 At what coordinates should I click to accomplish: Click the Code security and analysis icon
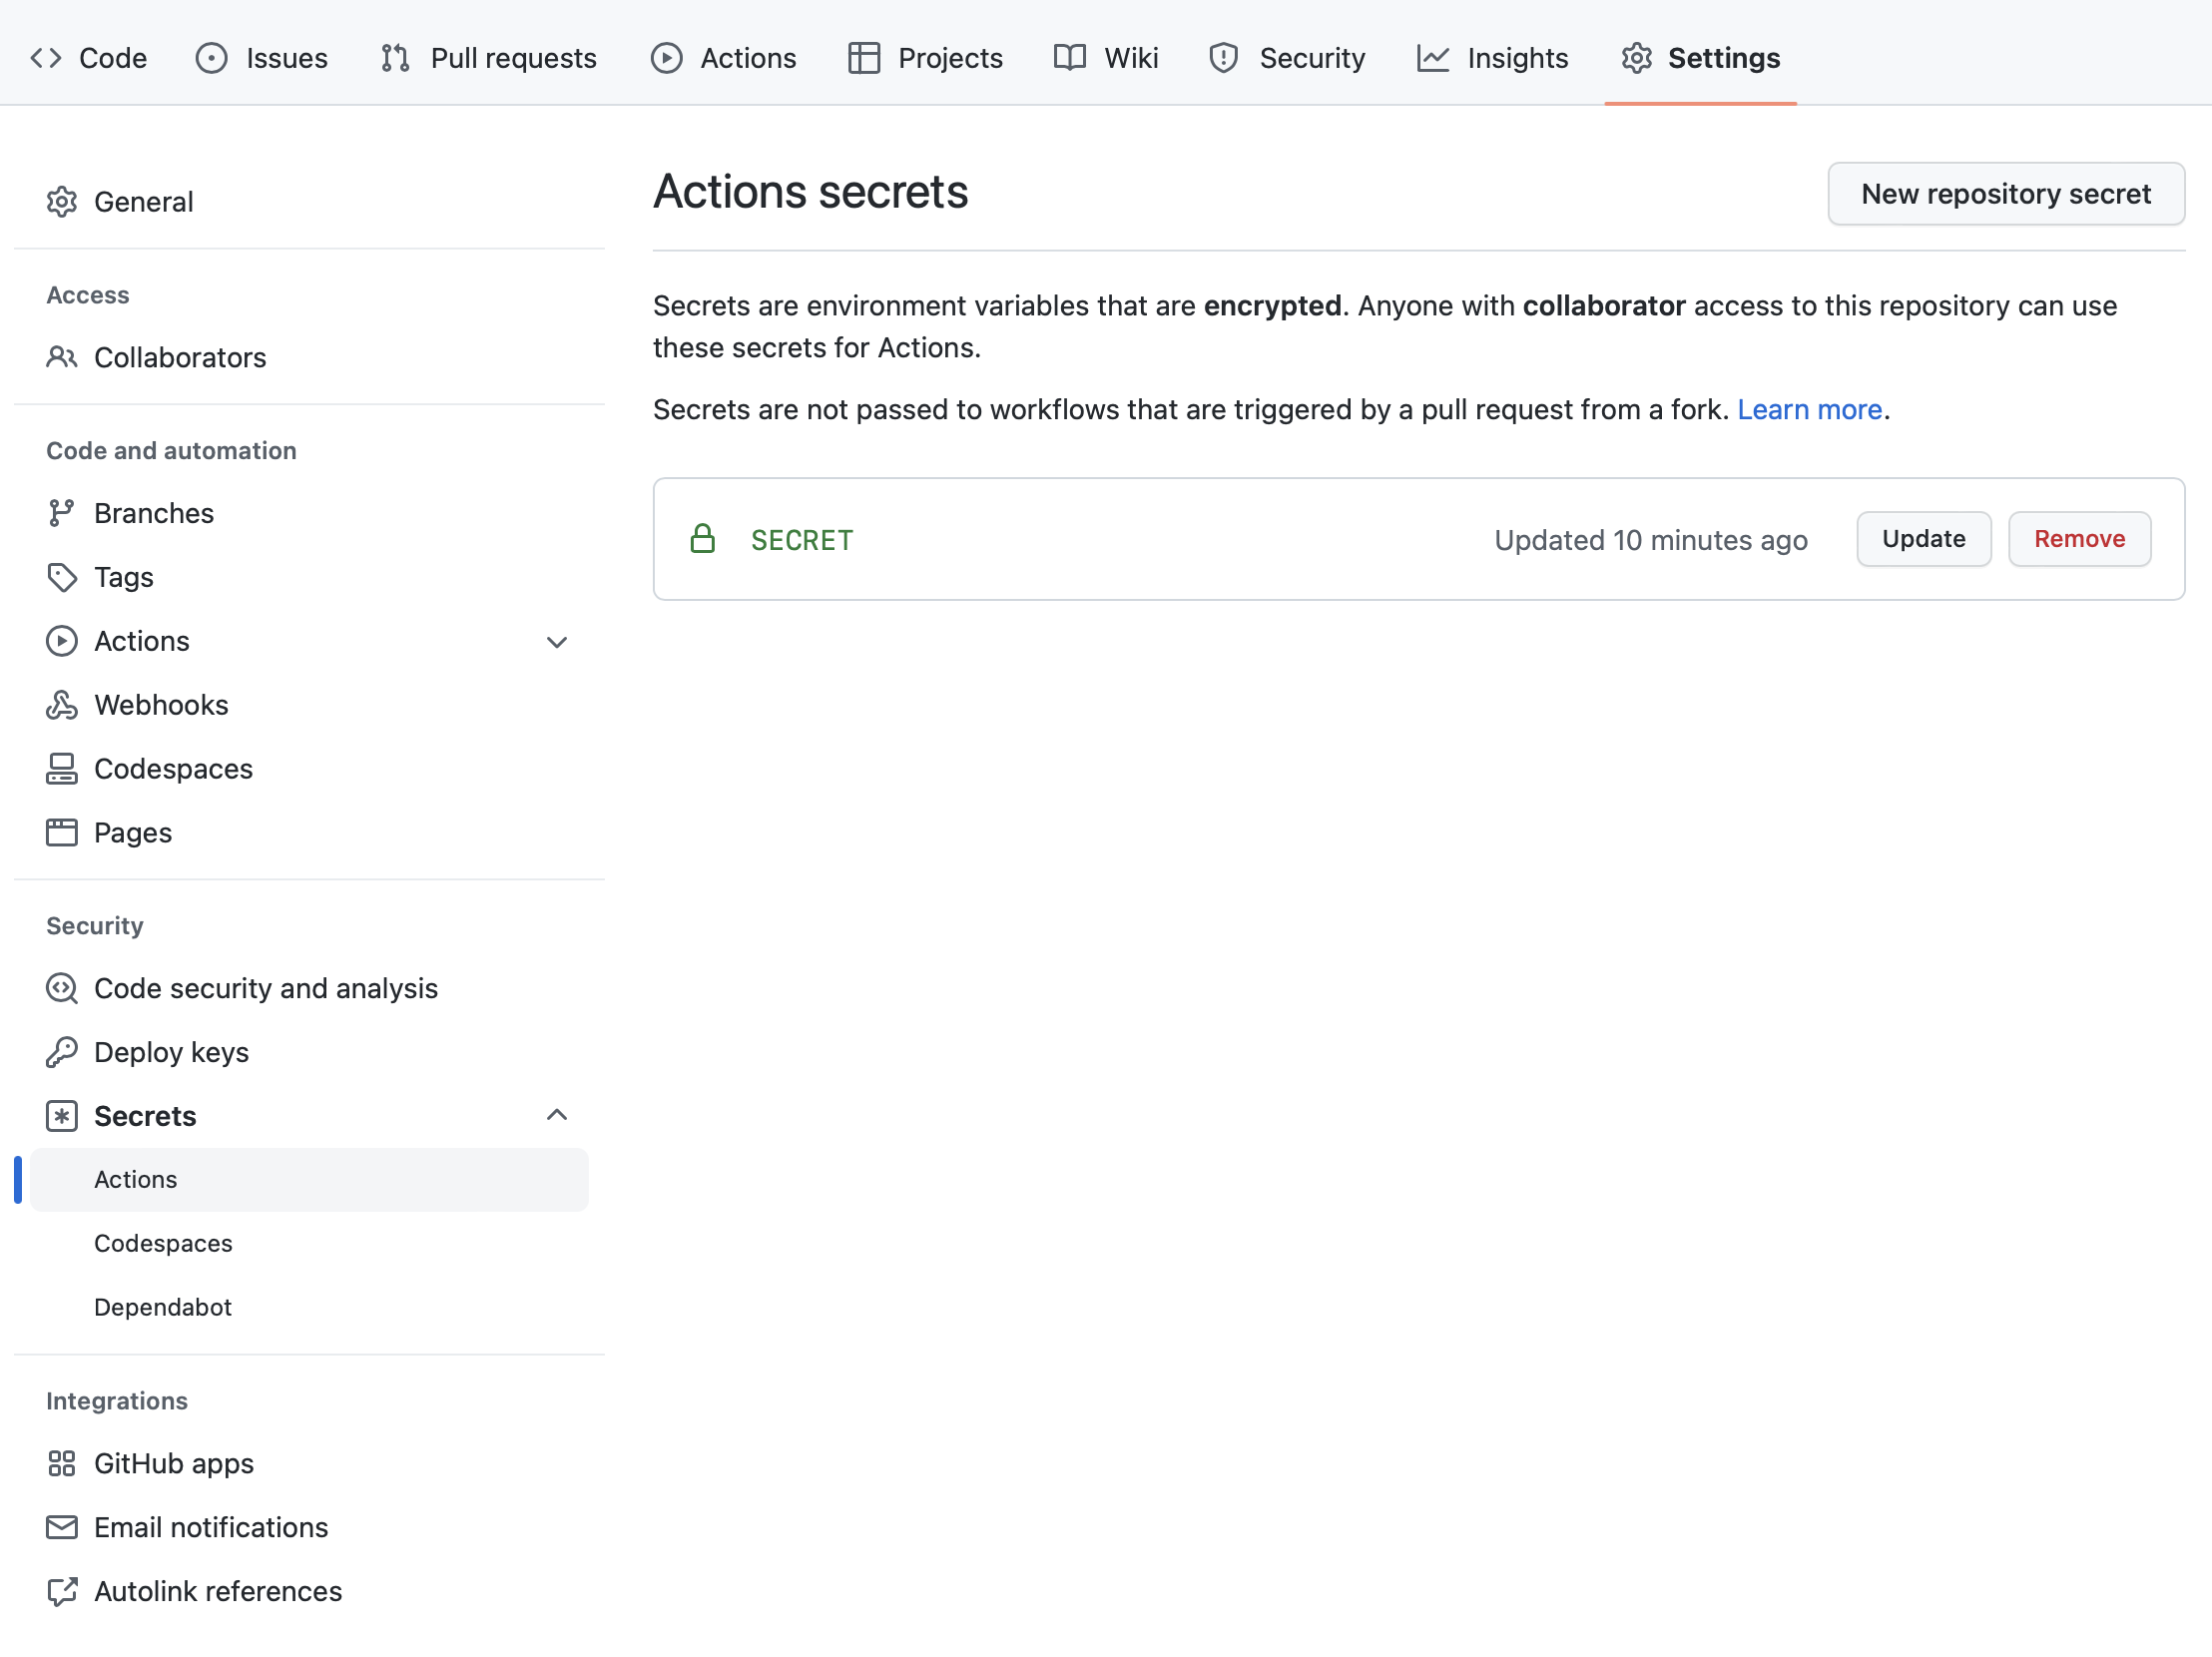click(61, 988)
